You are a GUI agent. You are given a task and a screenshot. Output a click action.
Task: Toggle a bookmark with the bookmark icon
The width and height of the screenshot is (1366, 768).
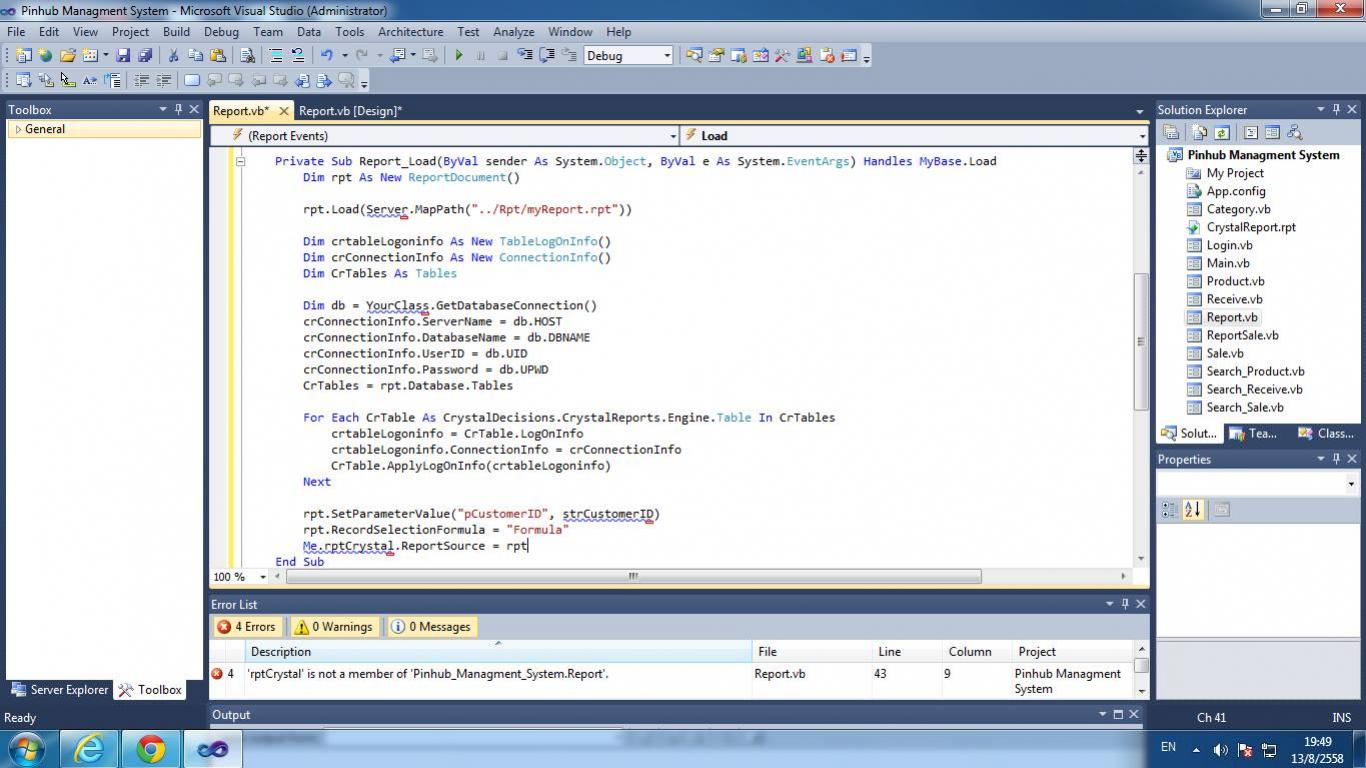[192, 81]
